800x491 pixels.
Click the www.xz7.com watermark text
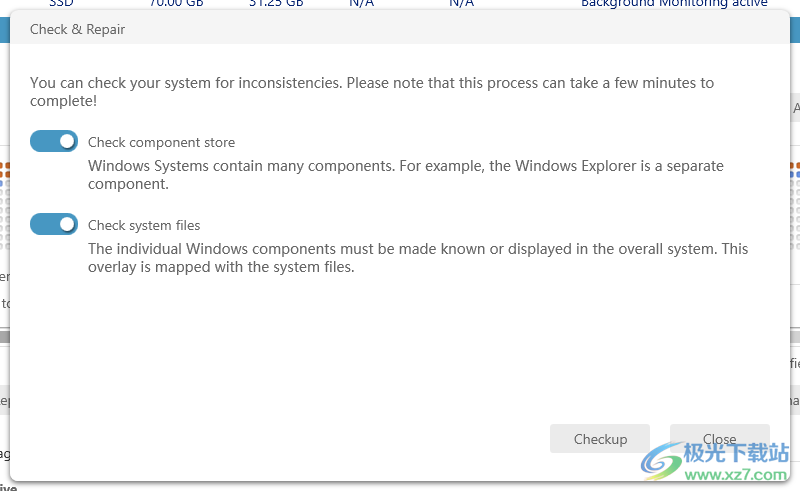[x=735, y=475]
